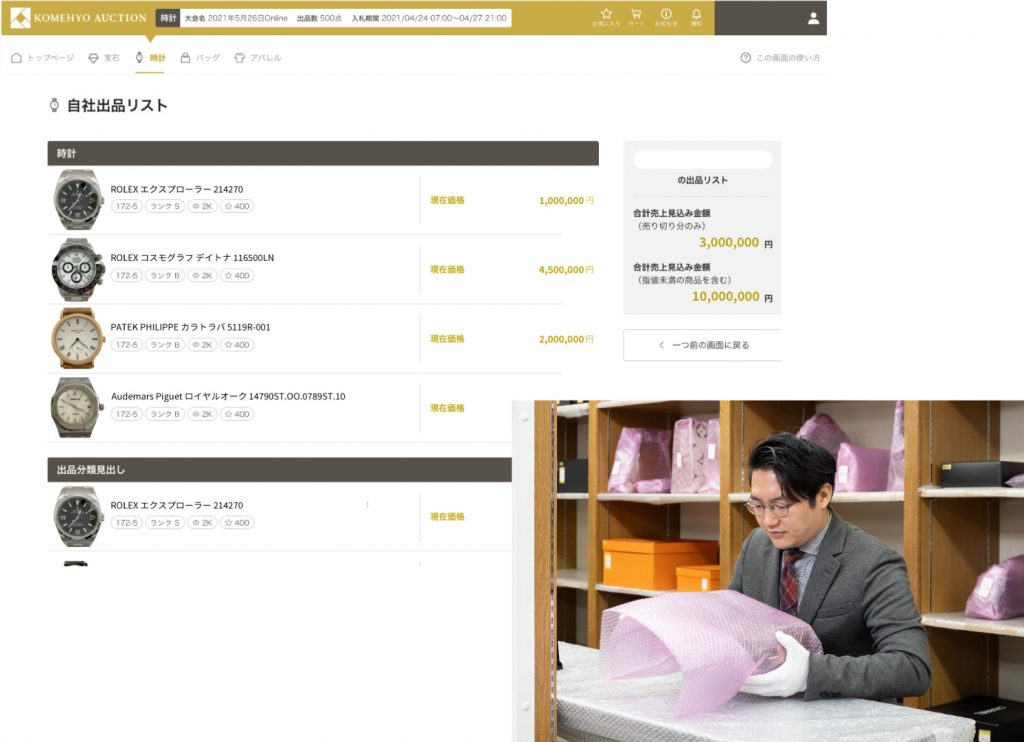The image size is (1024, 742).
Task: Click favorites star 400 tag on Audemars Piguet row
Action: [x=237, y=414]
